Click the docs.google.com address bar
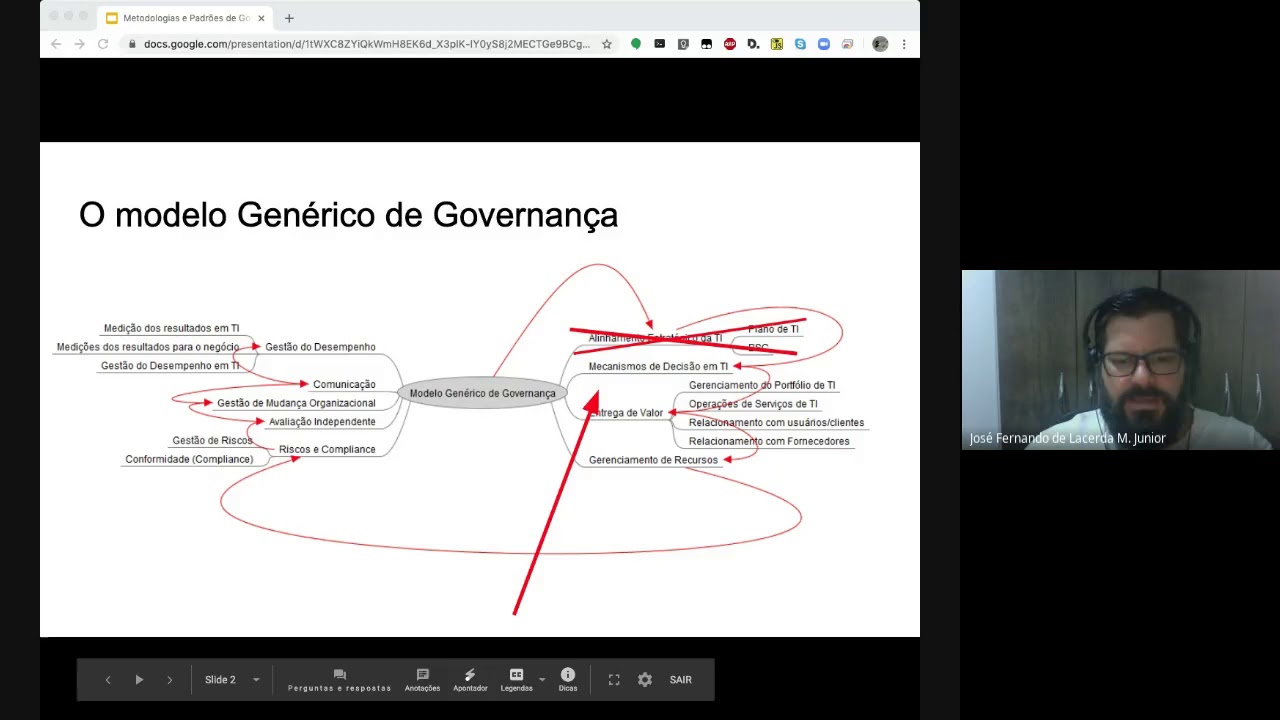The width and height of the screenshot is (1280, 720). click(x=367, y=44)
